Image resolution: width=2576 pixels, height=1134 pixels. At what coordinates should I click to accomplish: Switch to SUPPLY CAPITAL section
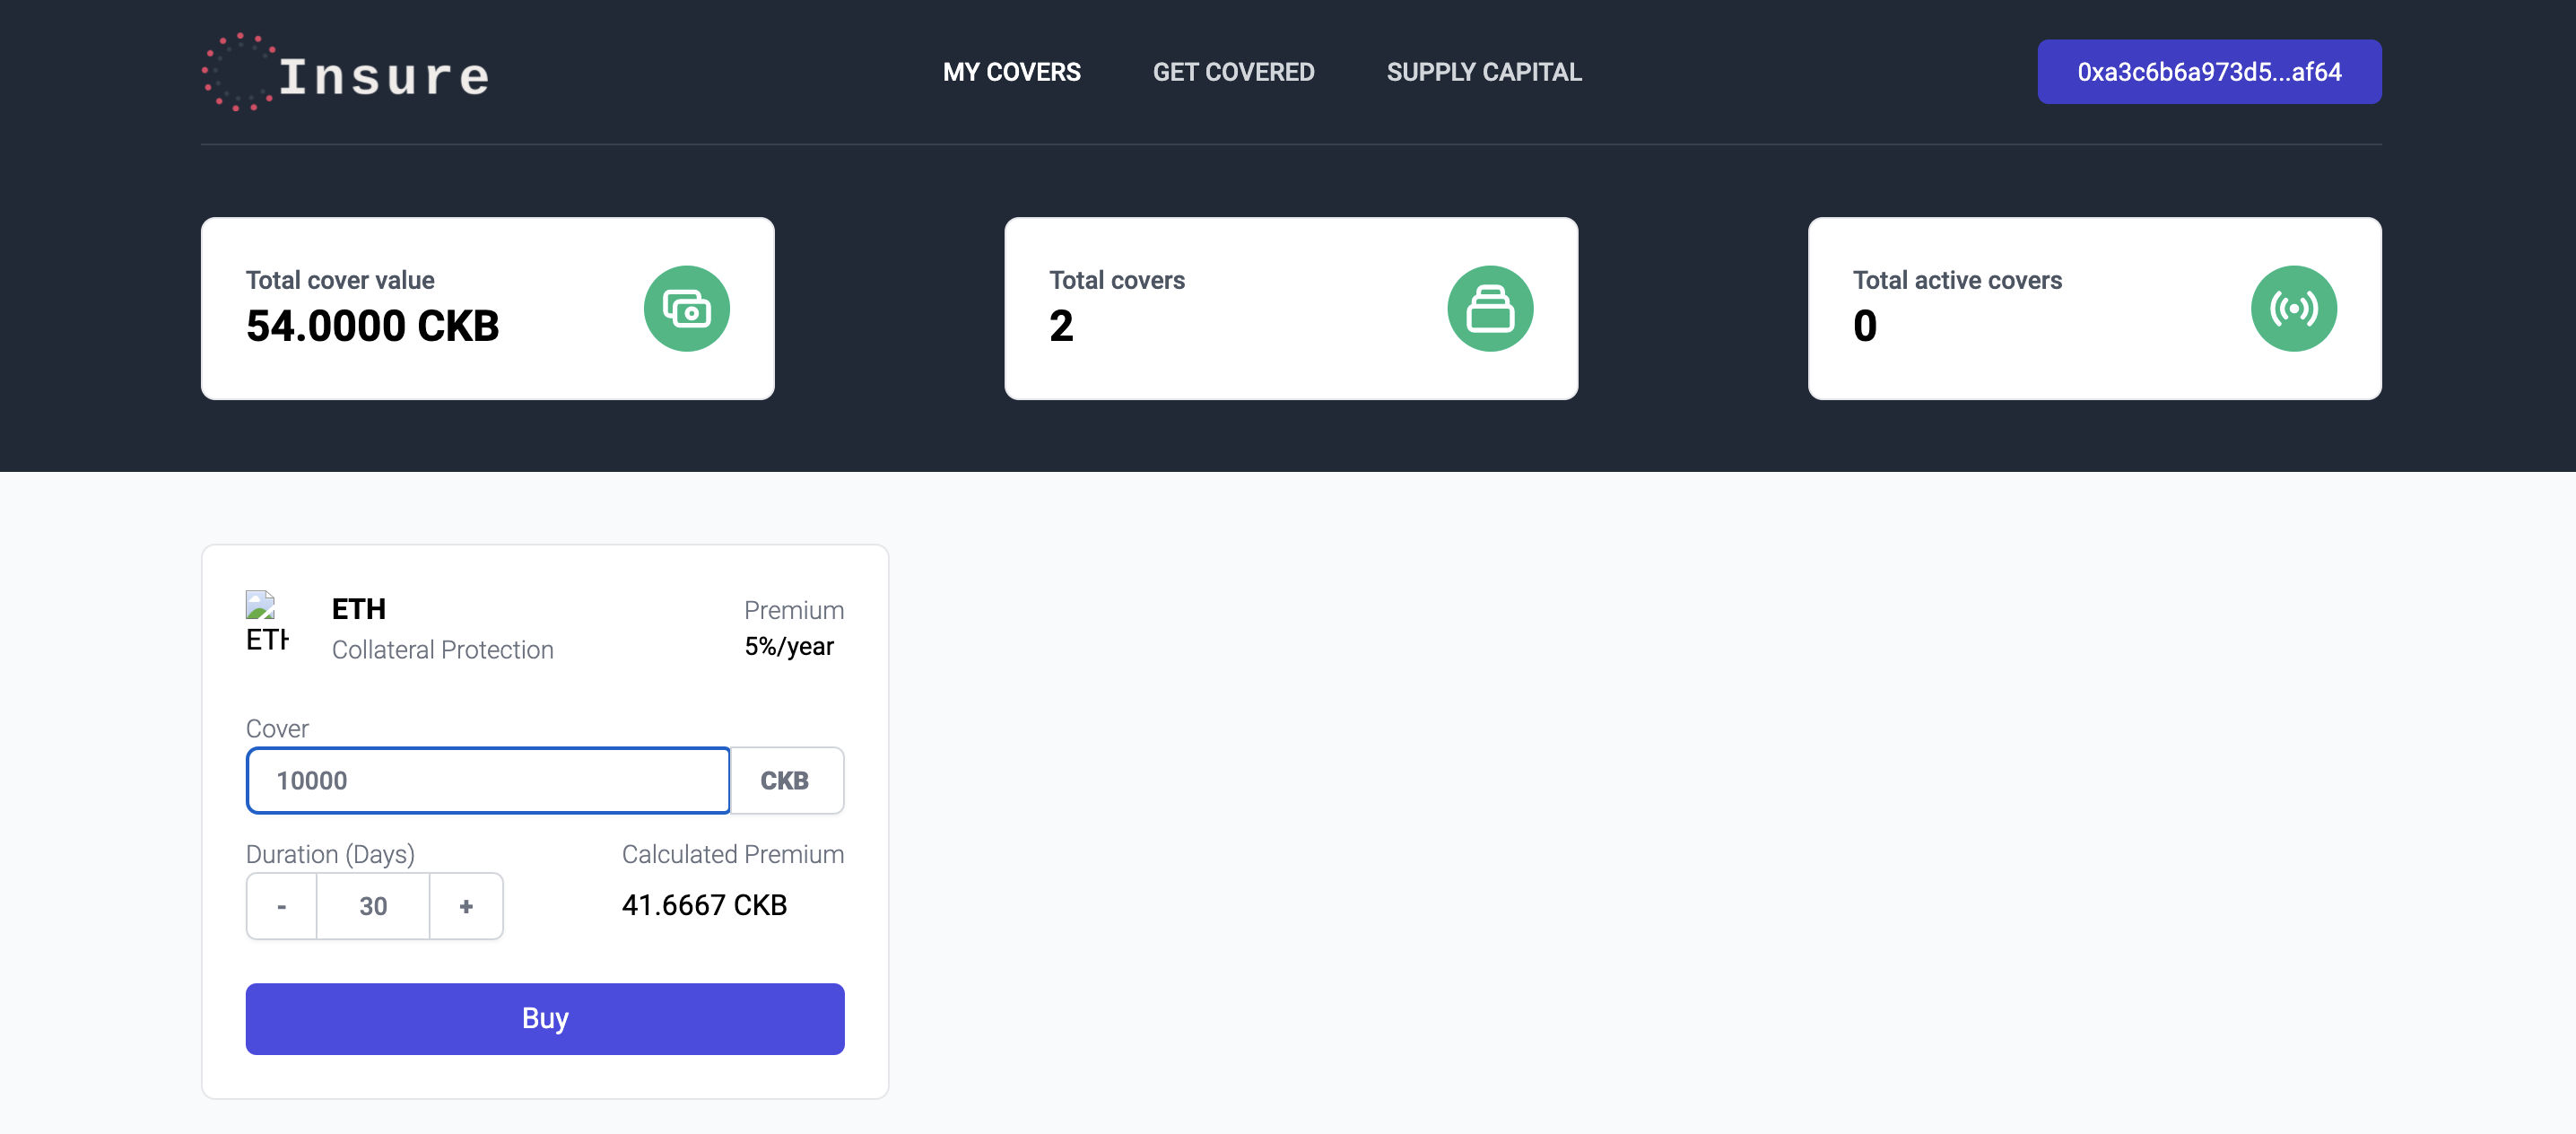pos(1483,72)
